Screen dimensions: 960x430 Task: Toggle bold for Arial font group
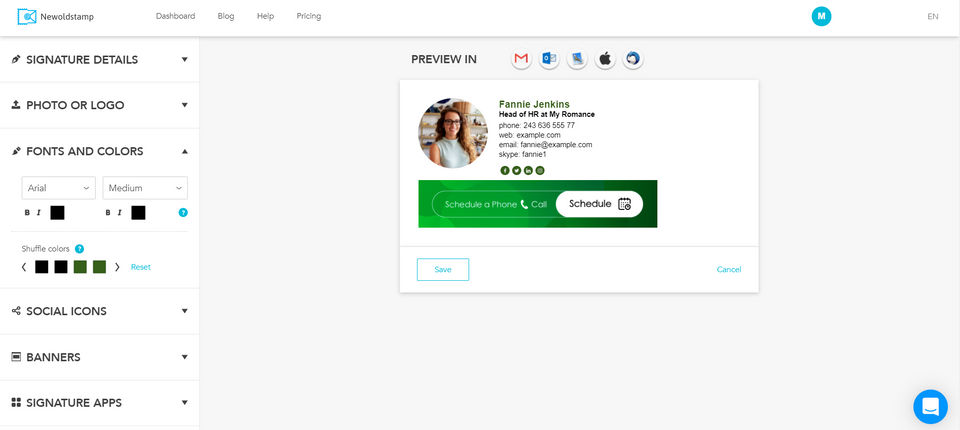tap(27, 213)
